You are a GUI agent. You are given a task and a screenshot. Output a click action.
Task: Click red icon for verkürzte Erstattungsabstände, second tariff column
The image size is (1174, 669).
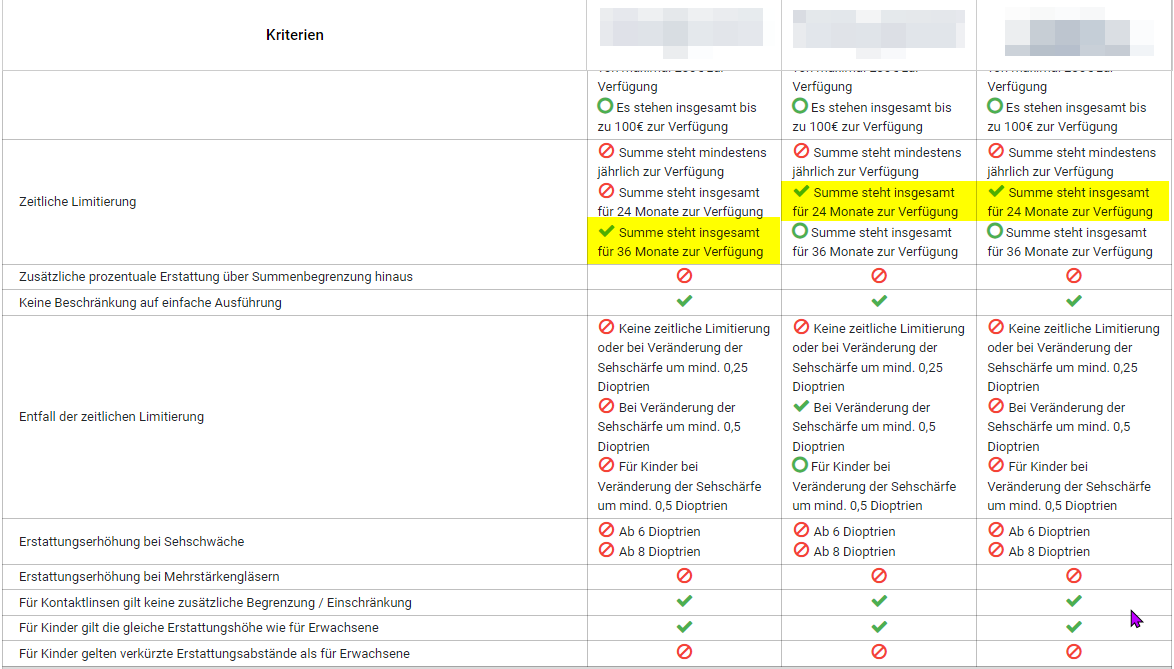tap(879, 652)
